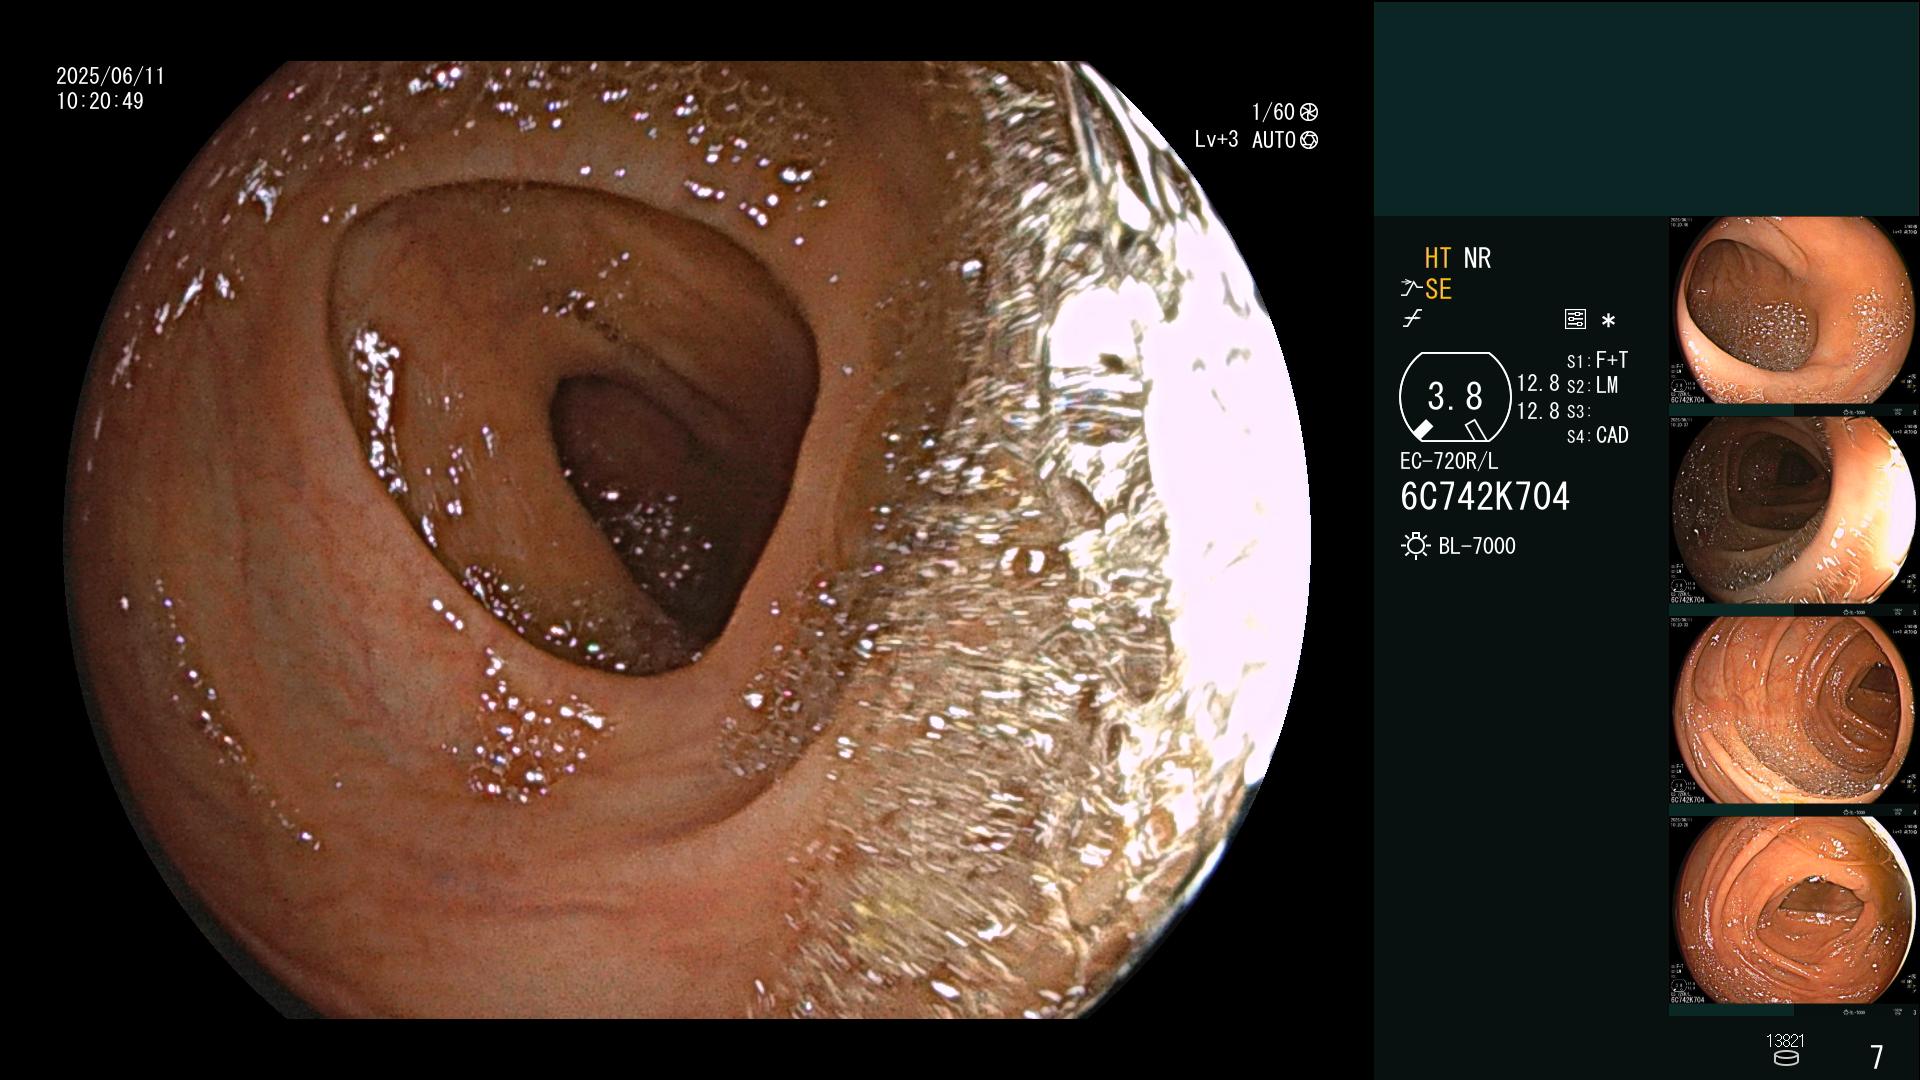Click the scope tip diagram showing 3.8
This screenshot has width=1920, height=1080.
pyautogui.click(x=1455, y=397)
